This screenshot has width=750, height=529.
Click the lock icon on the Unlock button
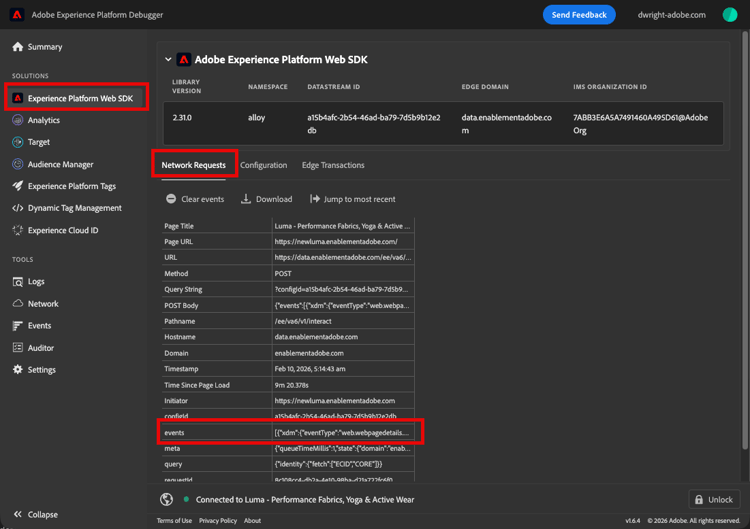click(x=699, y=499)
